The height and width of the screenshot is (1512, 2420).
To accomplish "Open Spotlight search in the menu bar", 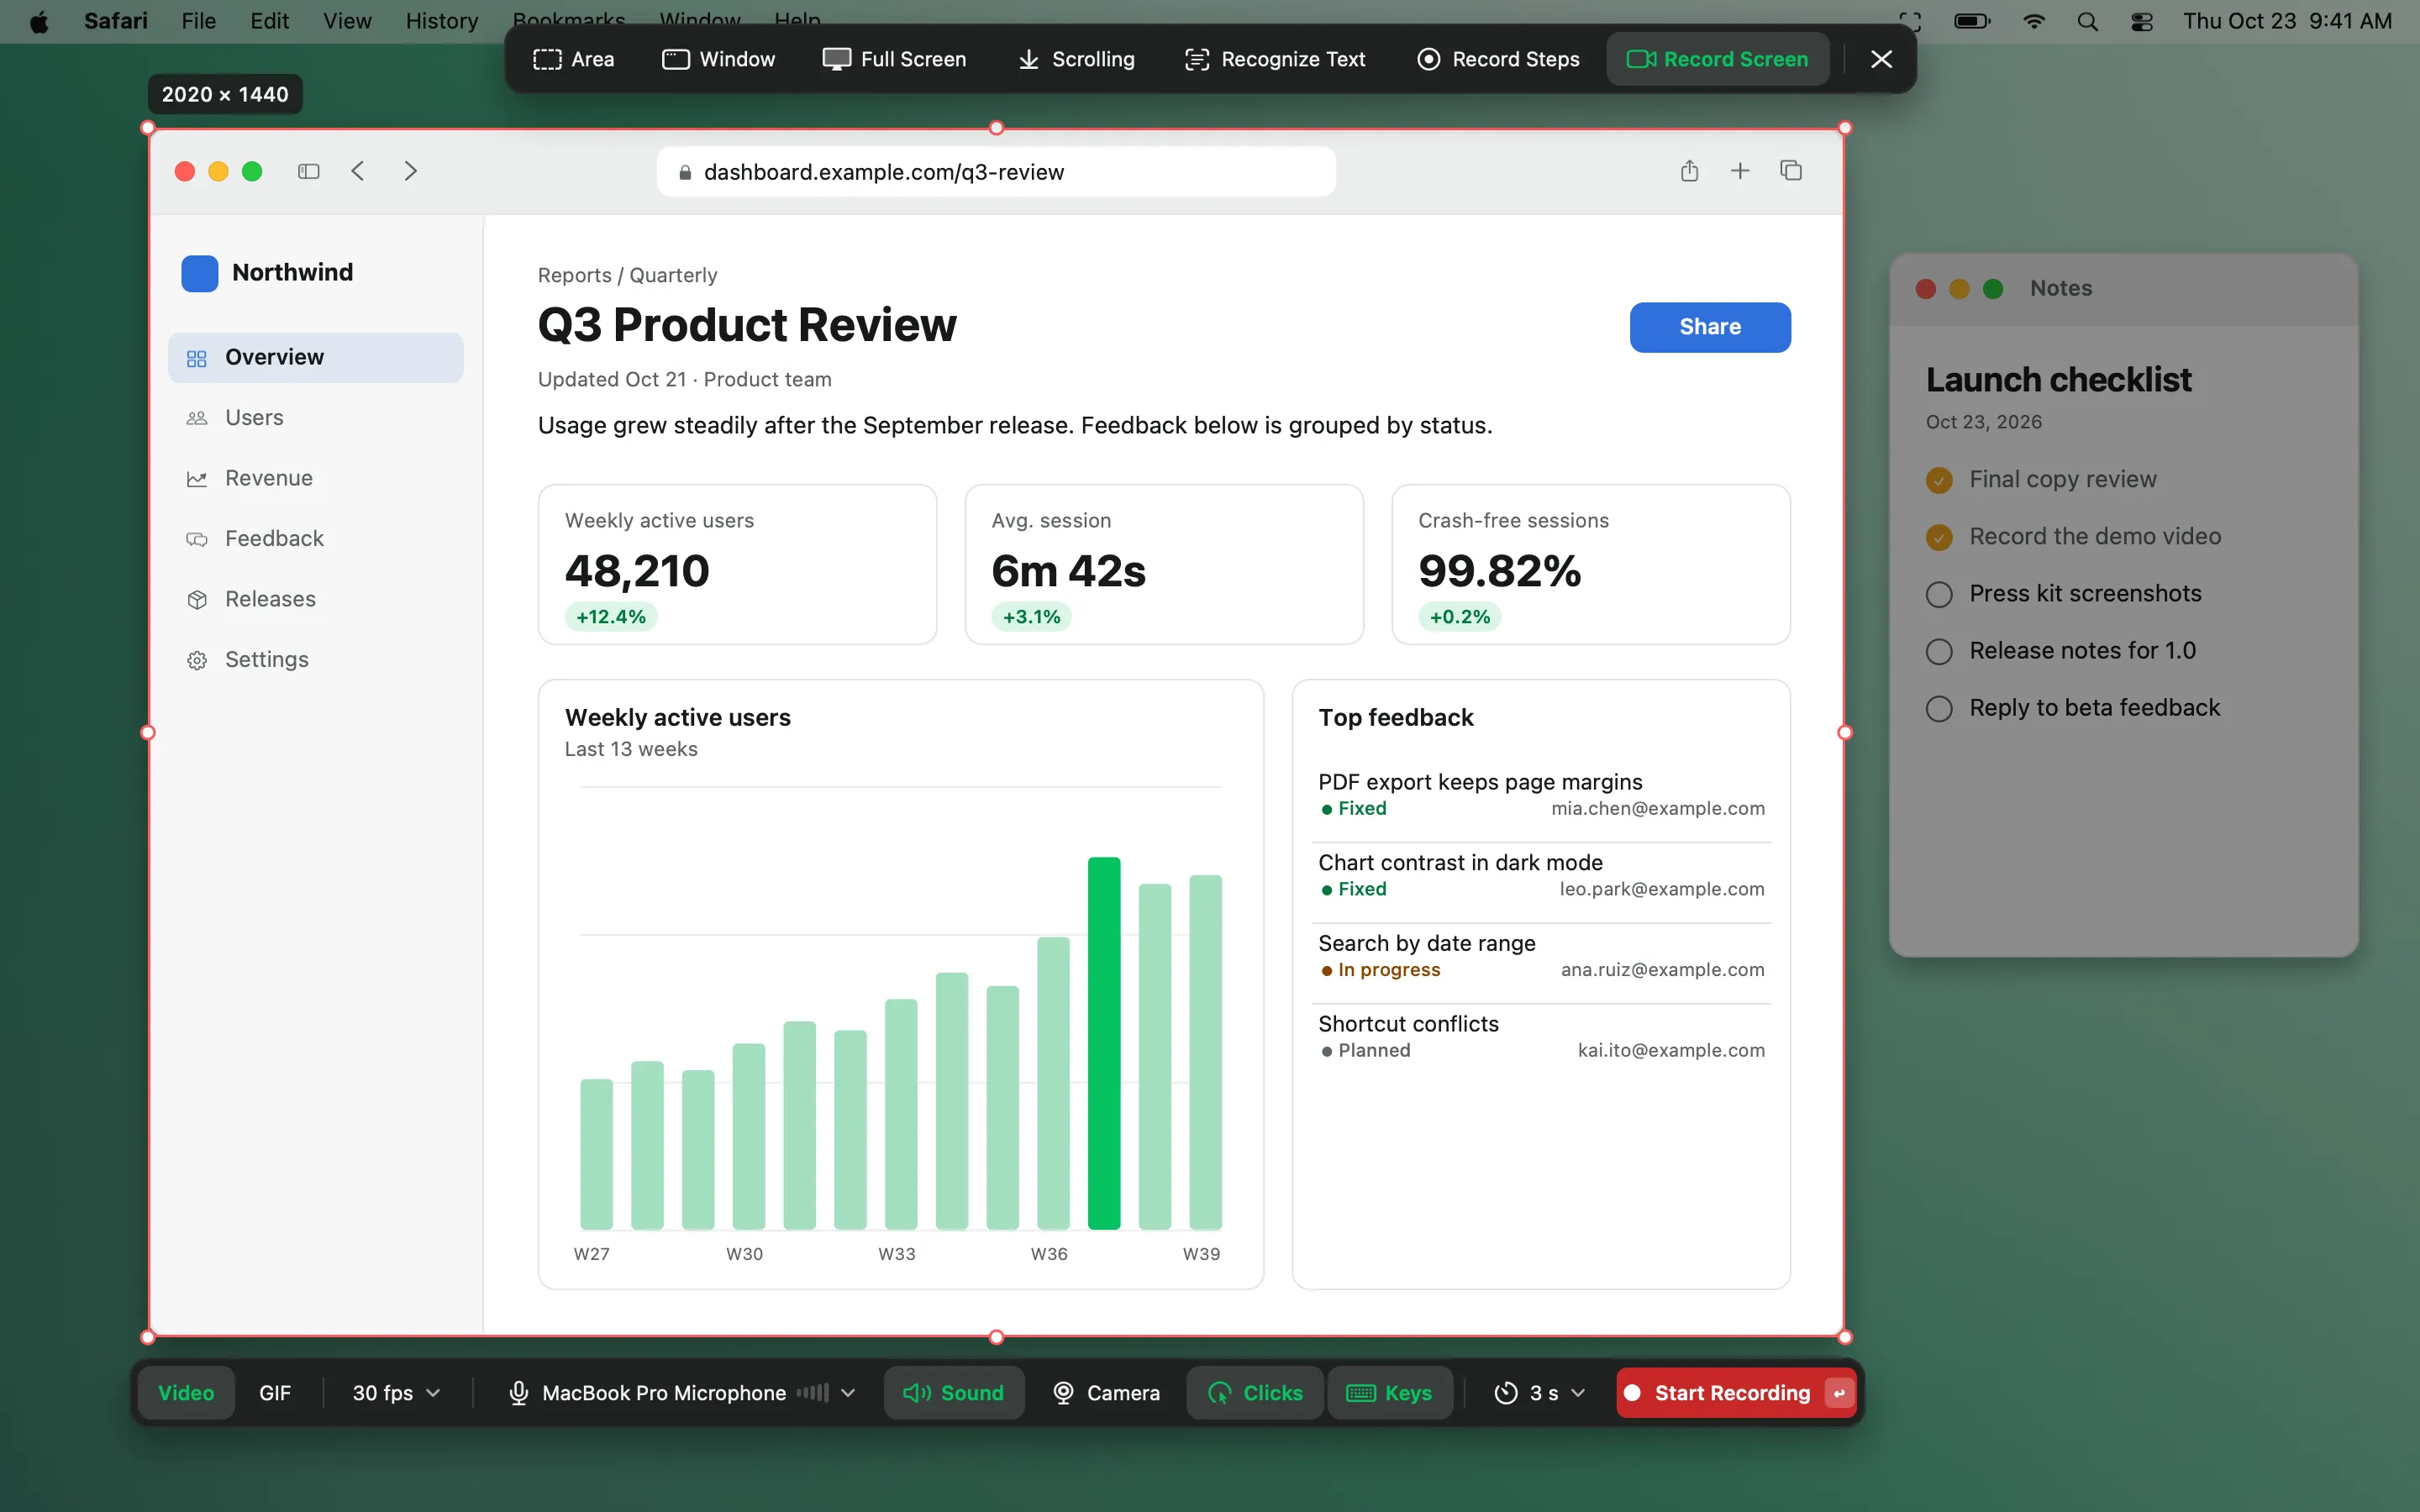I will tap(2088, 21).
